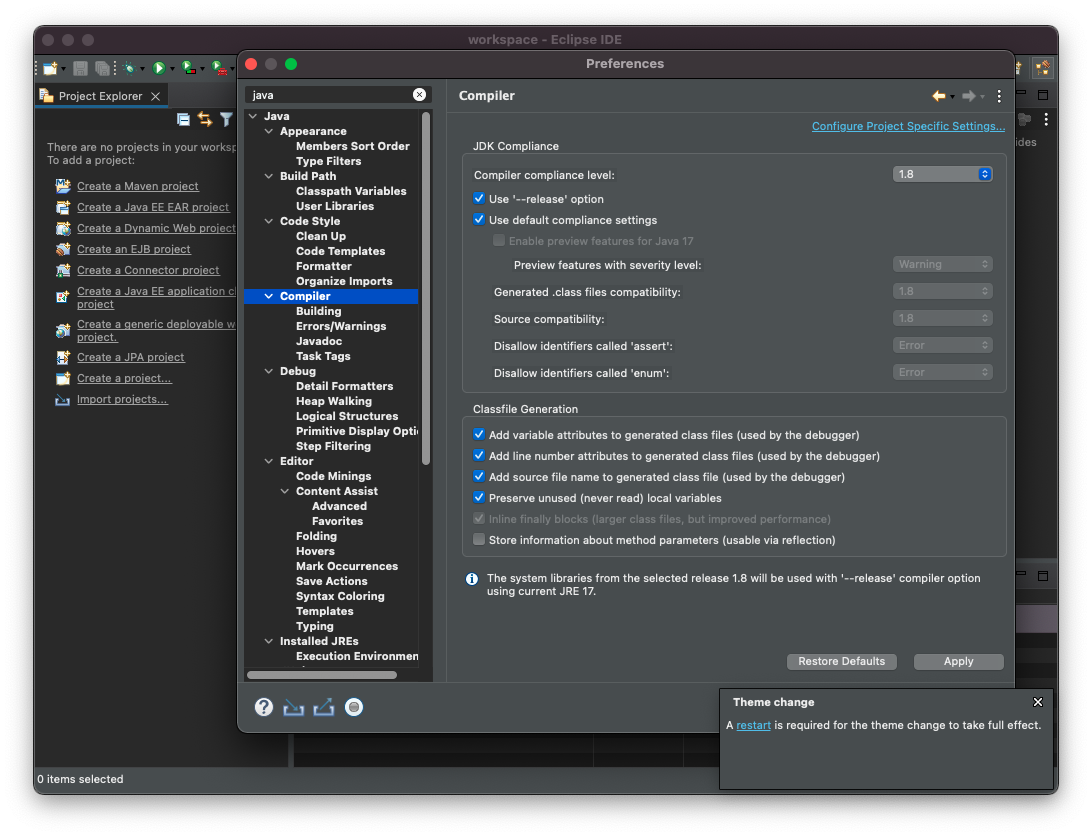Open Disallow identifiers called 'enum' dropdown

point(942,373)
